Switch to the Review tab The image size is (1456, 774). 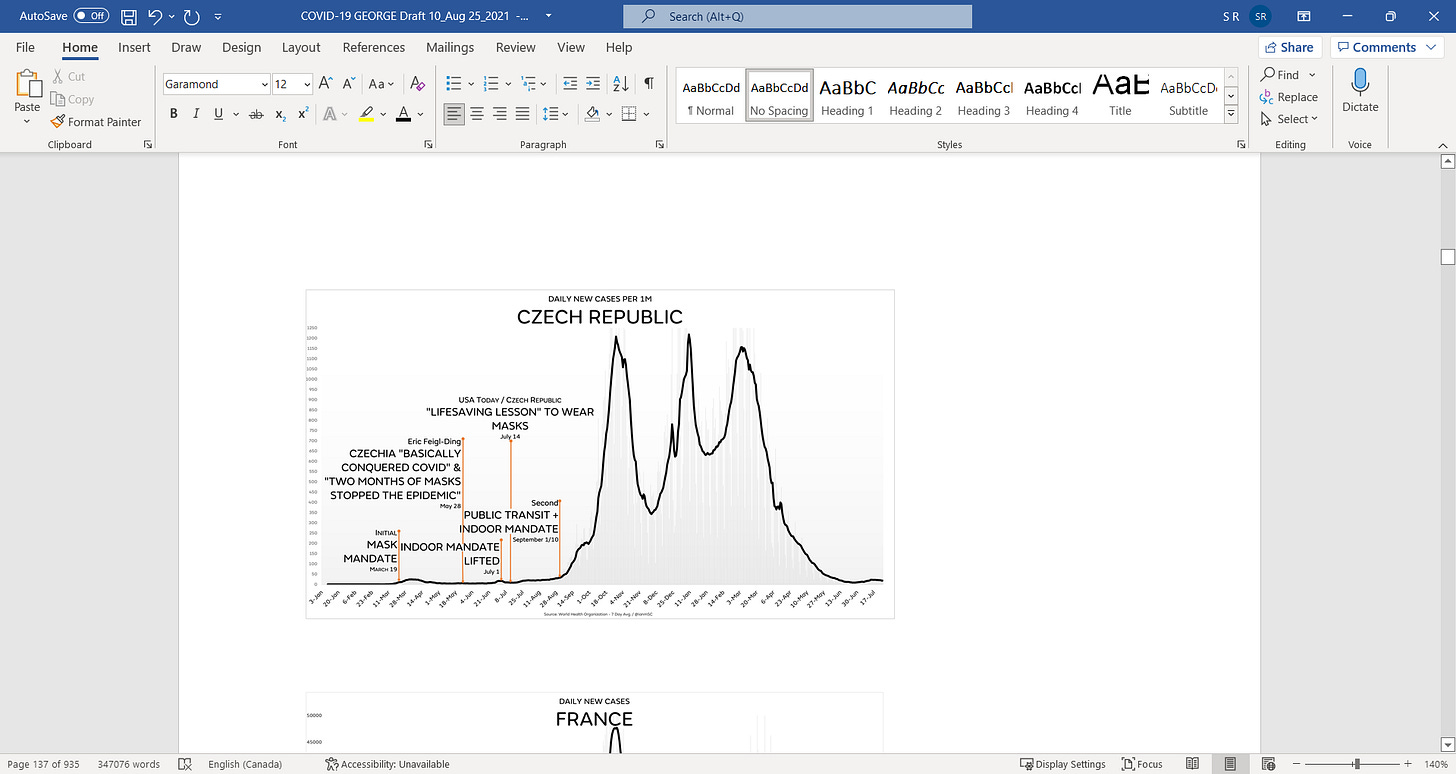[x=516, y=47]
